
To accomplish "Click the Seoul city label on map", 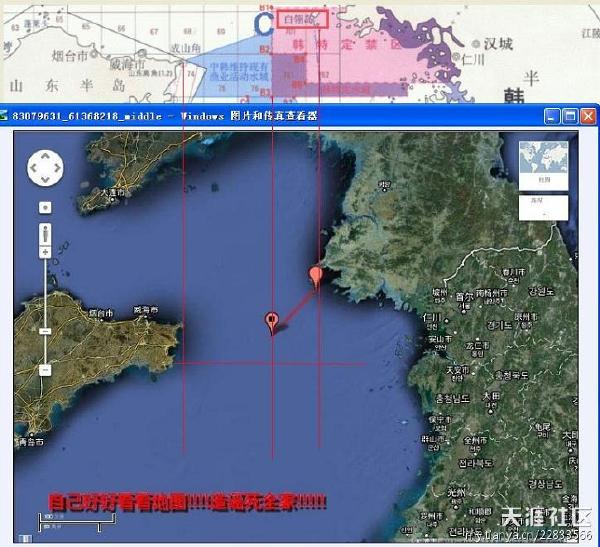I will 462,297.
